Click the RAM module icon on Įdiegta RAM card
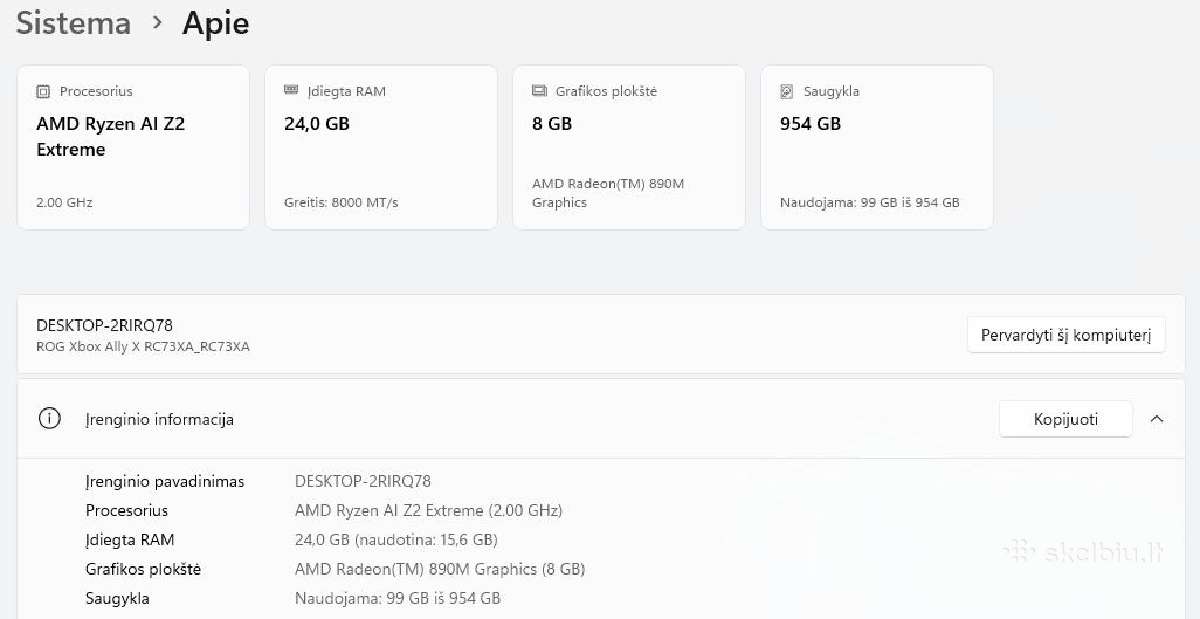This screenshot has width=1200, height=619. point(291,90)
